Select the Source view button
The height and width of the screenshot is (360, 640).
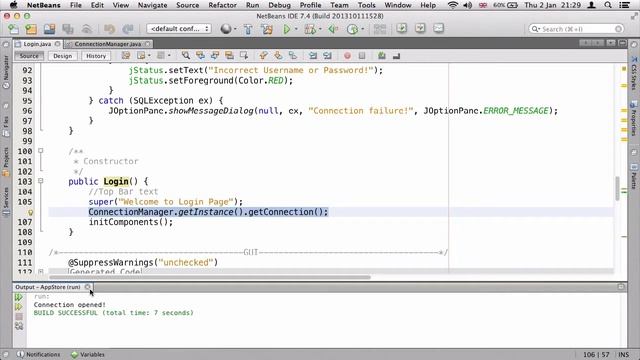[x=29, y=56]
